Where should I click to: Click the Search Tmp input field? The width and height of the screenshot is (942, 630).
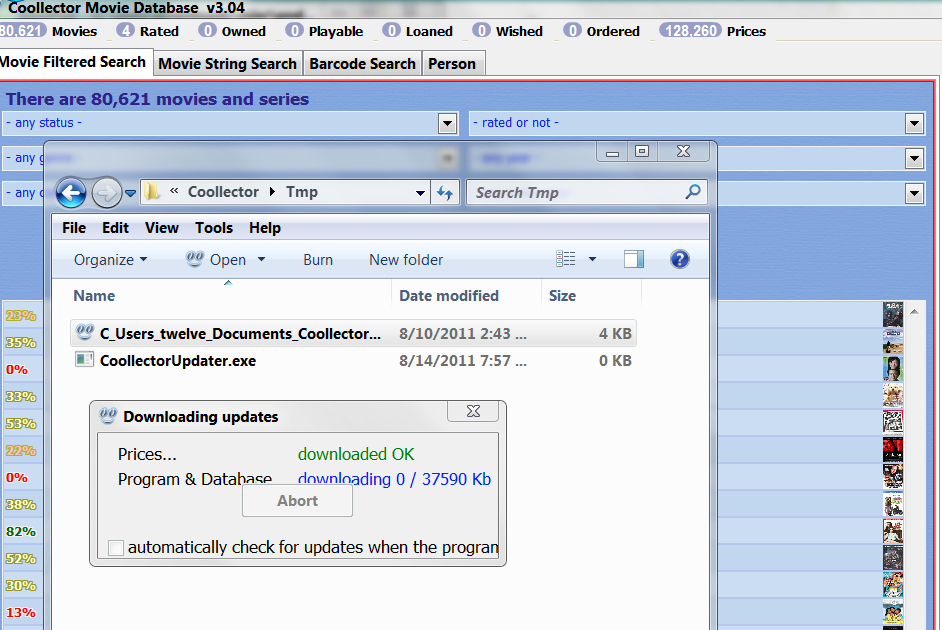[x=586, y=193]
